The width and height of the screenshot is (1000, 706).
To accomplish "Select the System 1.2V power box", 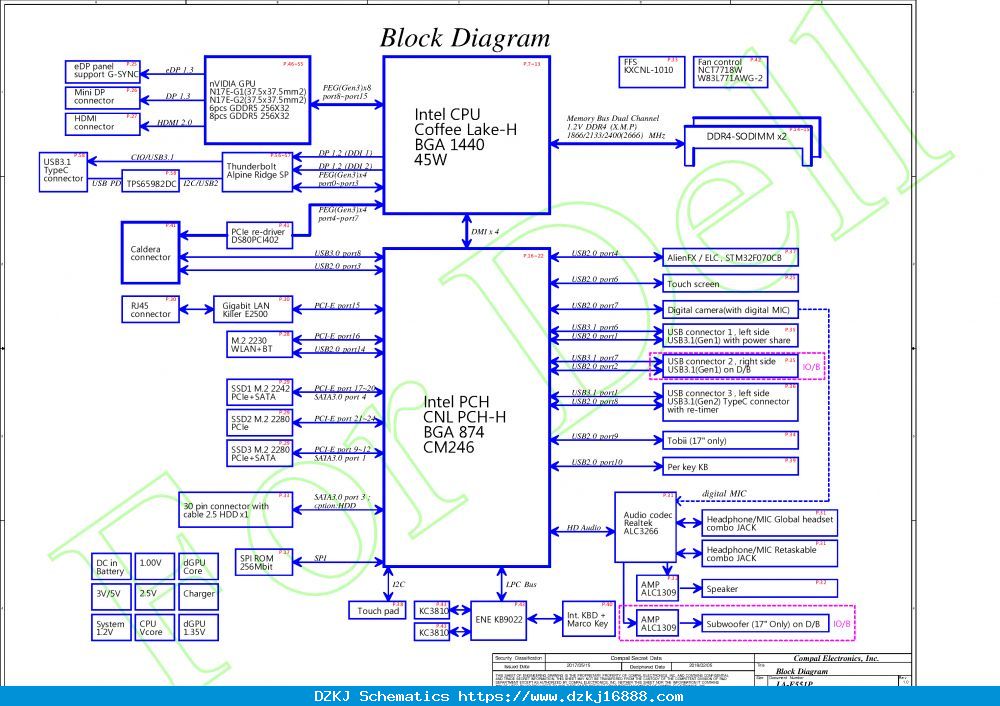I will 111,627.
